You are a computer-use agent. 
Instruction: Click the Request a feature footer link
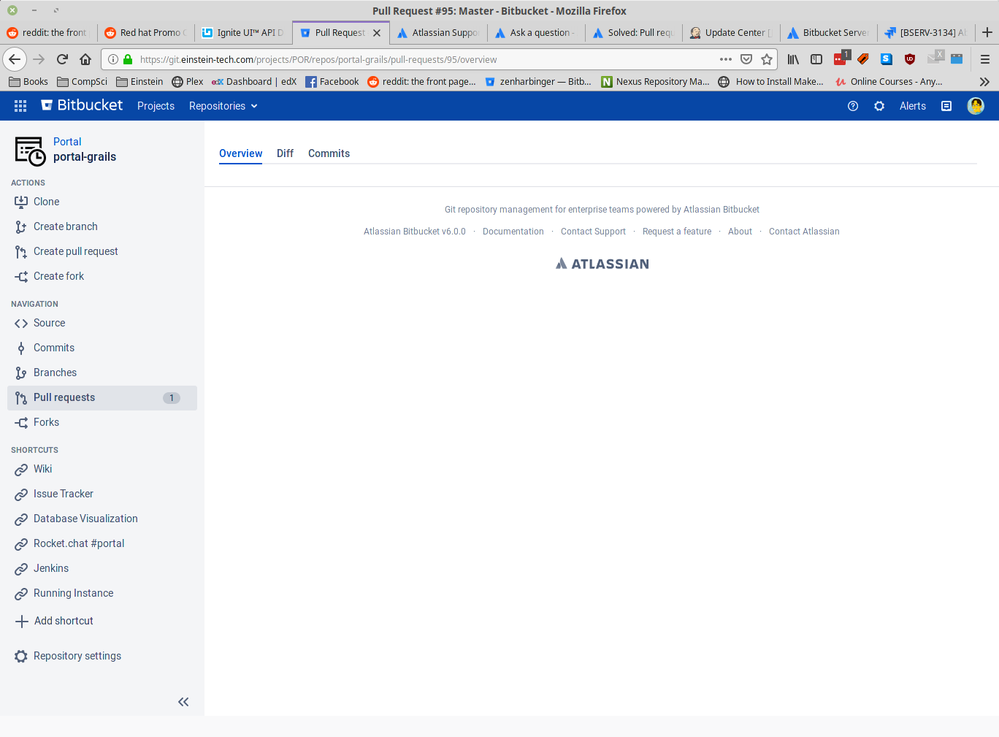click(677, 231)
